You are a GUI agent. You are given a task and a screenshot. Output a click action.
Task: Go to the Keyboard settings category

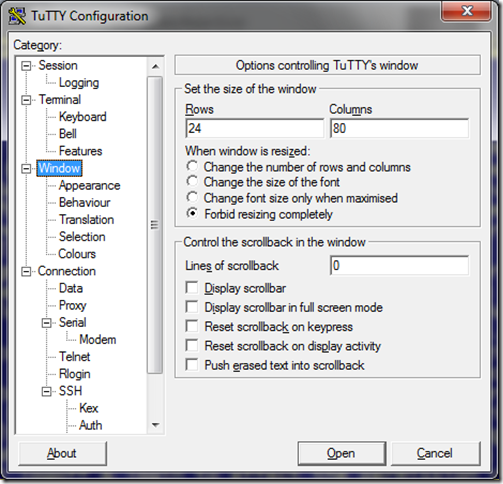82,117
